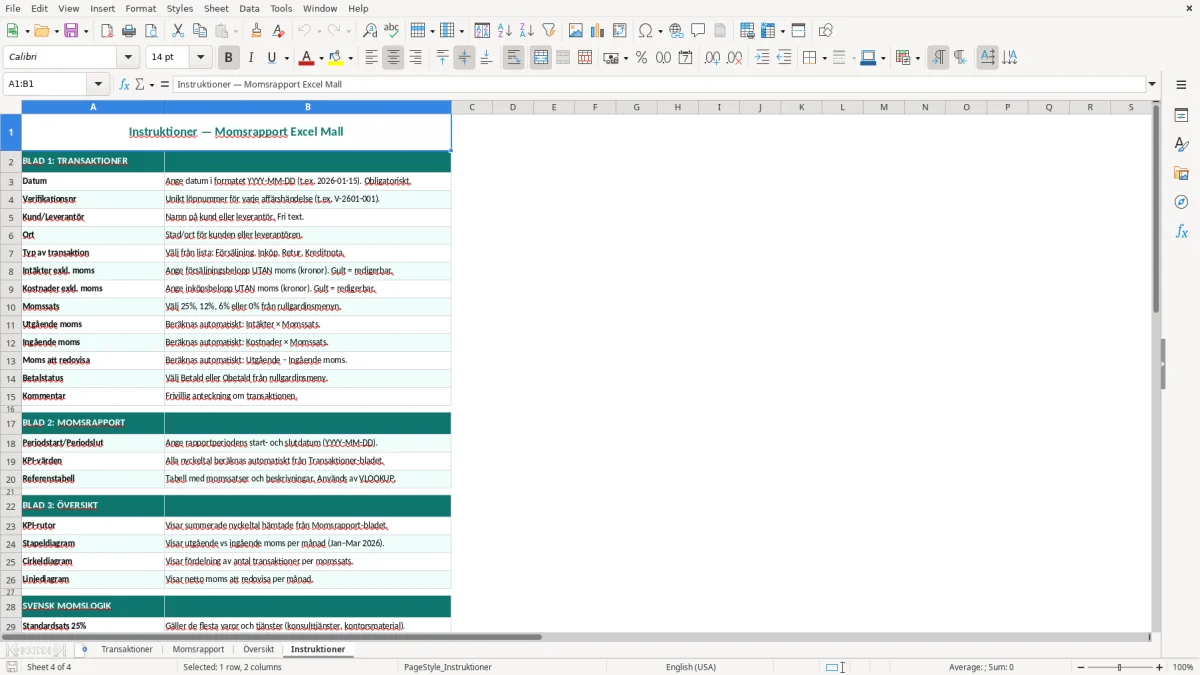Open the Format menu
Screen dimensions: 1200x675
click(x=140, y=8)
